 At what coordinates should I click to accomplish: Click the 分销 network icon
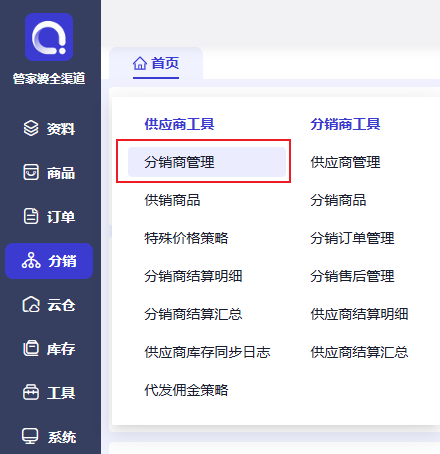click(31, 261)
